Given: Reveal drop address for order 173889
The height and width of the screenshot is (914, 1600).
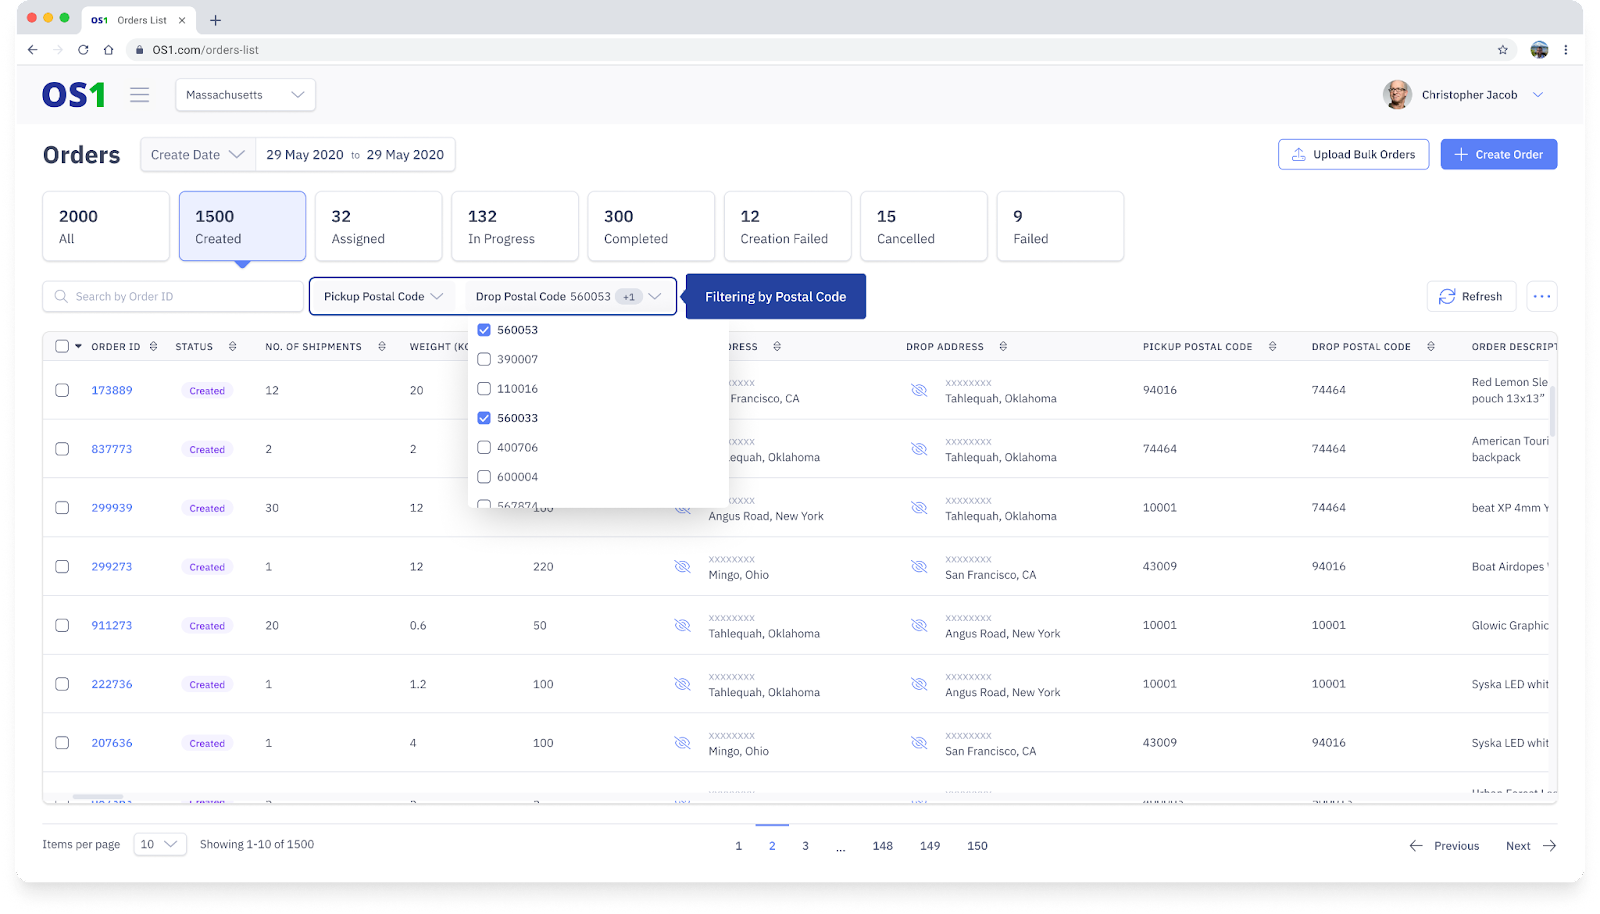Looking at the screenshot, I should tap(918, 390).
